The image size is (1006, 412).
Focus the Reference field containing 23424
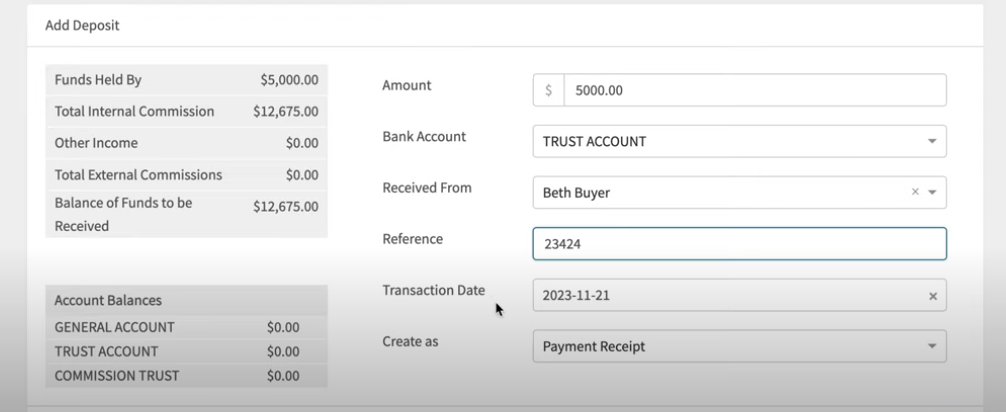740,244
